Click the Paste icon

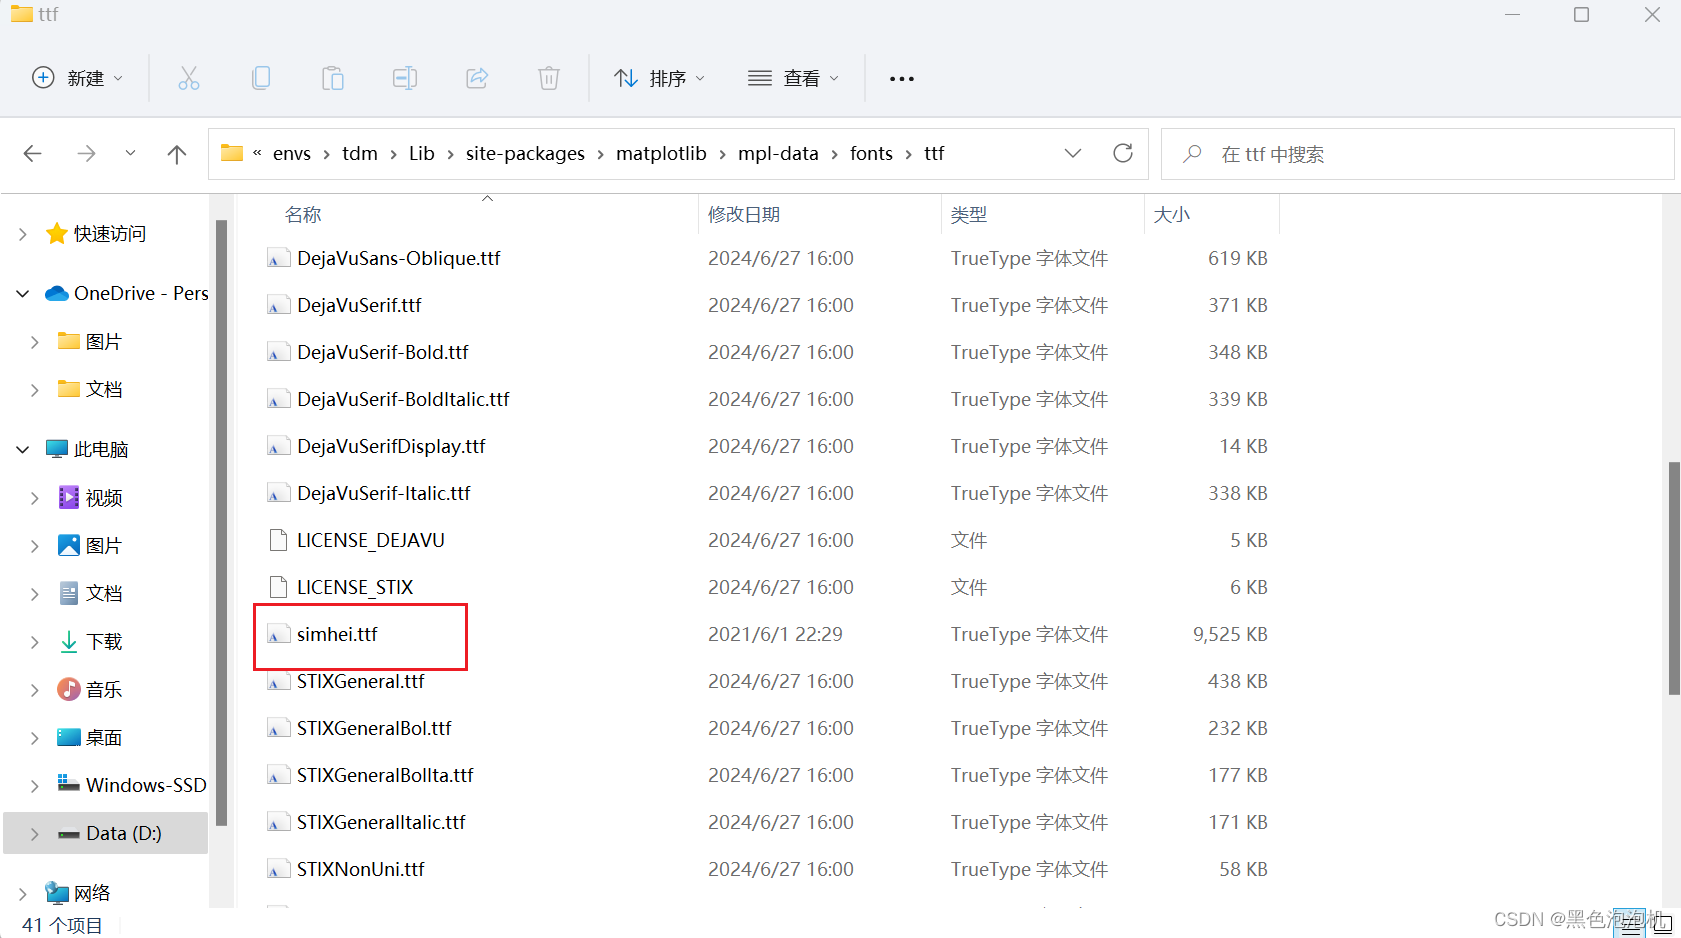pyautogui.click(x=333, y=78)
